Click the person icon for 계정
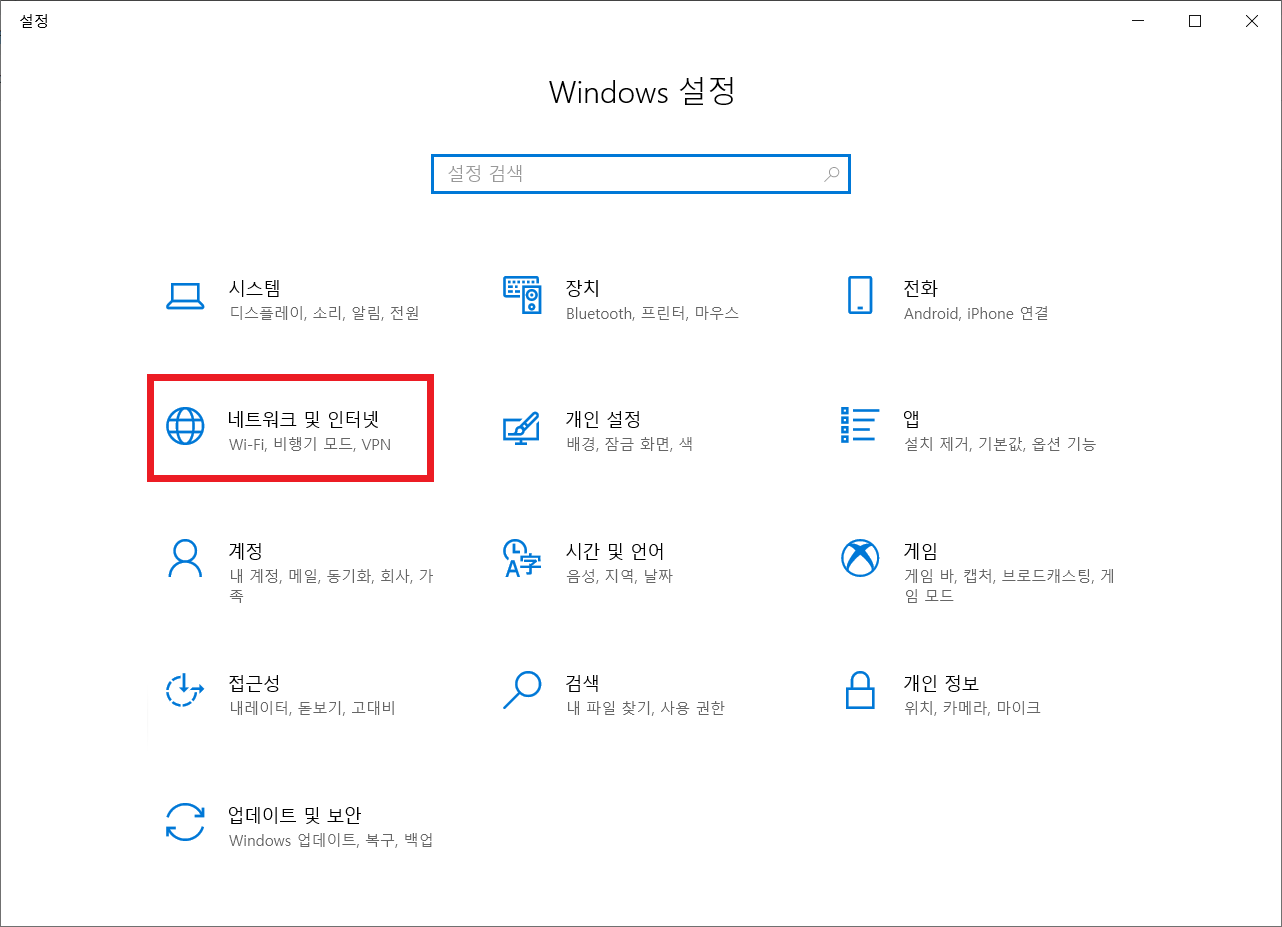 185,558
